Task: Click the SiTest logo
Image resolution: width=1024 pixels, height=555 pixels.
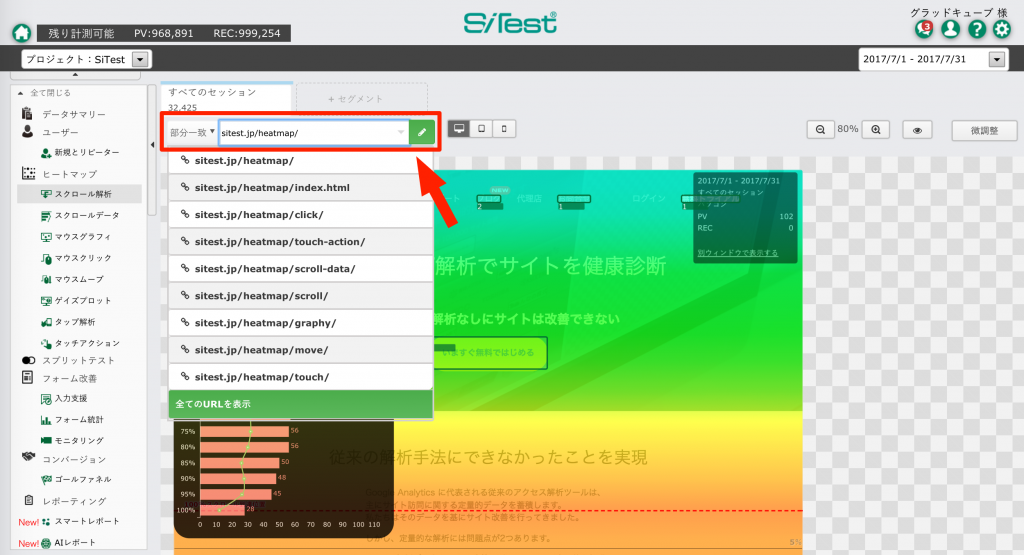Action: click(510, 23)
